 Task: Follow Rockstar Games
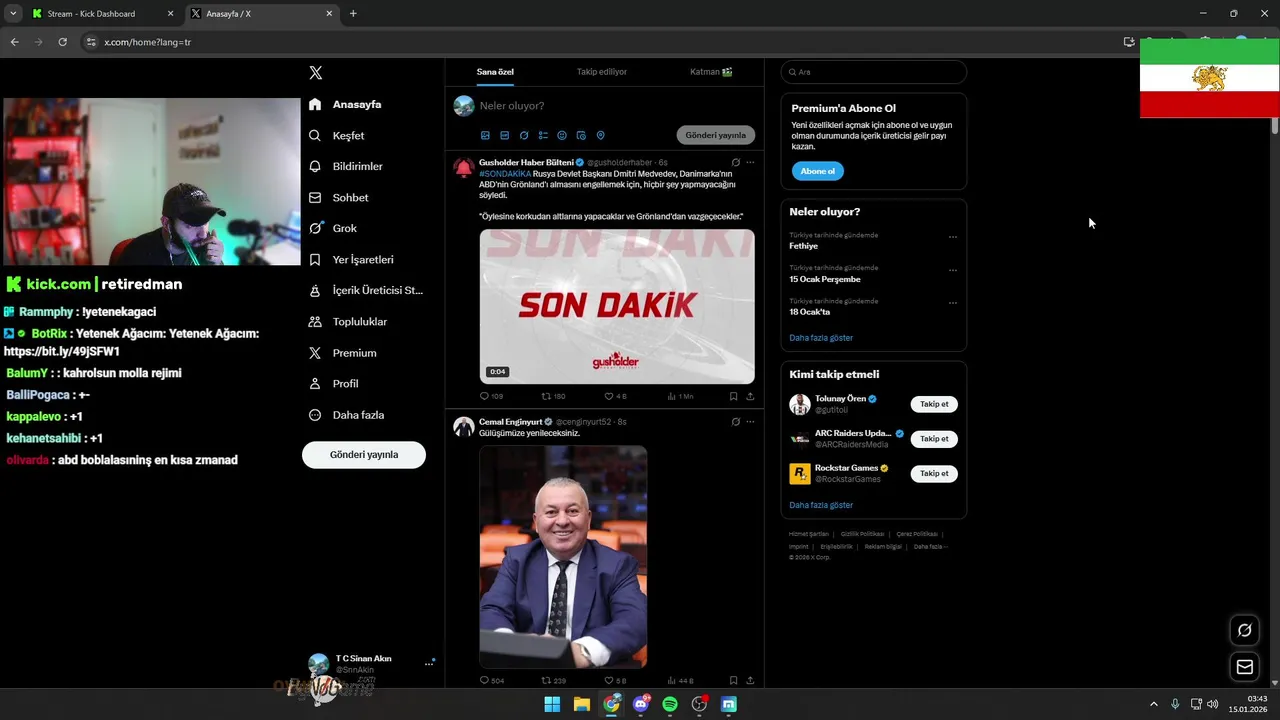pos(934,474)
